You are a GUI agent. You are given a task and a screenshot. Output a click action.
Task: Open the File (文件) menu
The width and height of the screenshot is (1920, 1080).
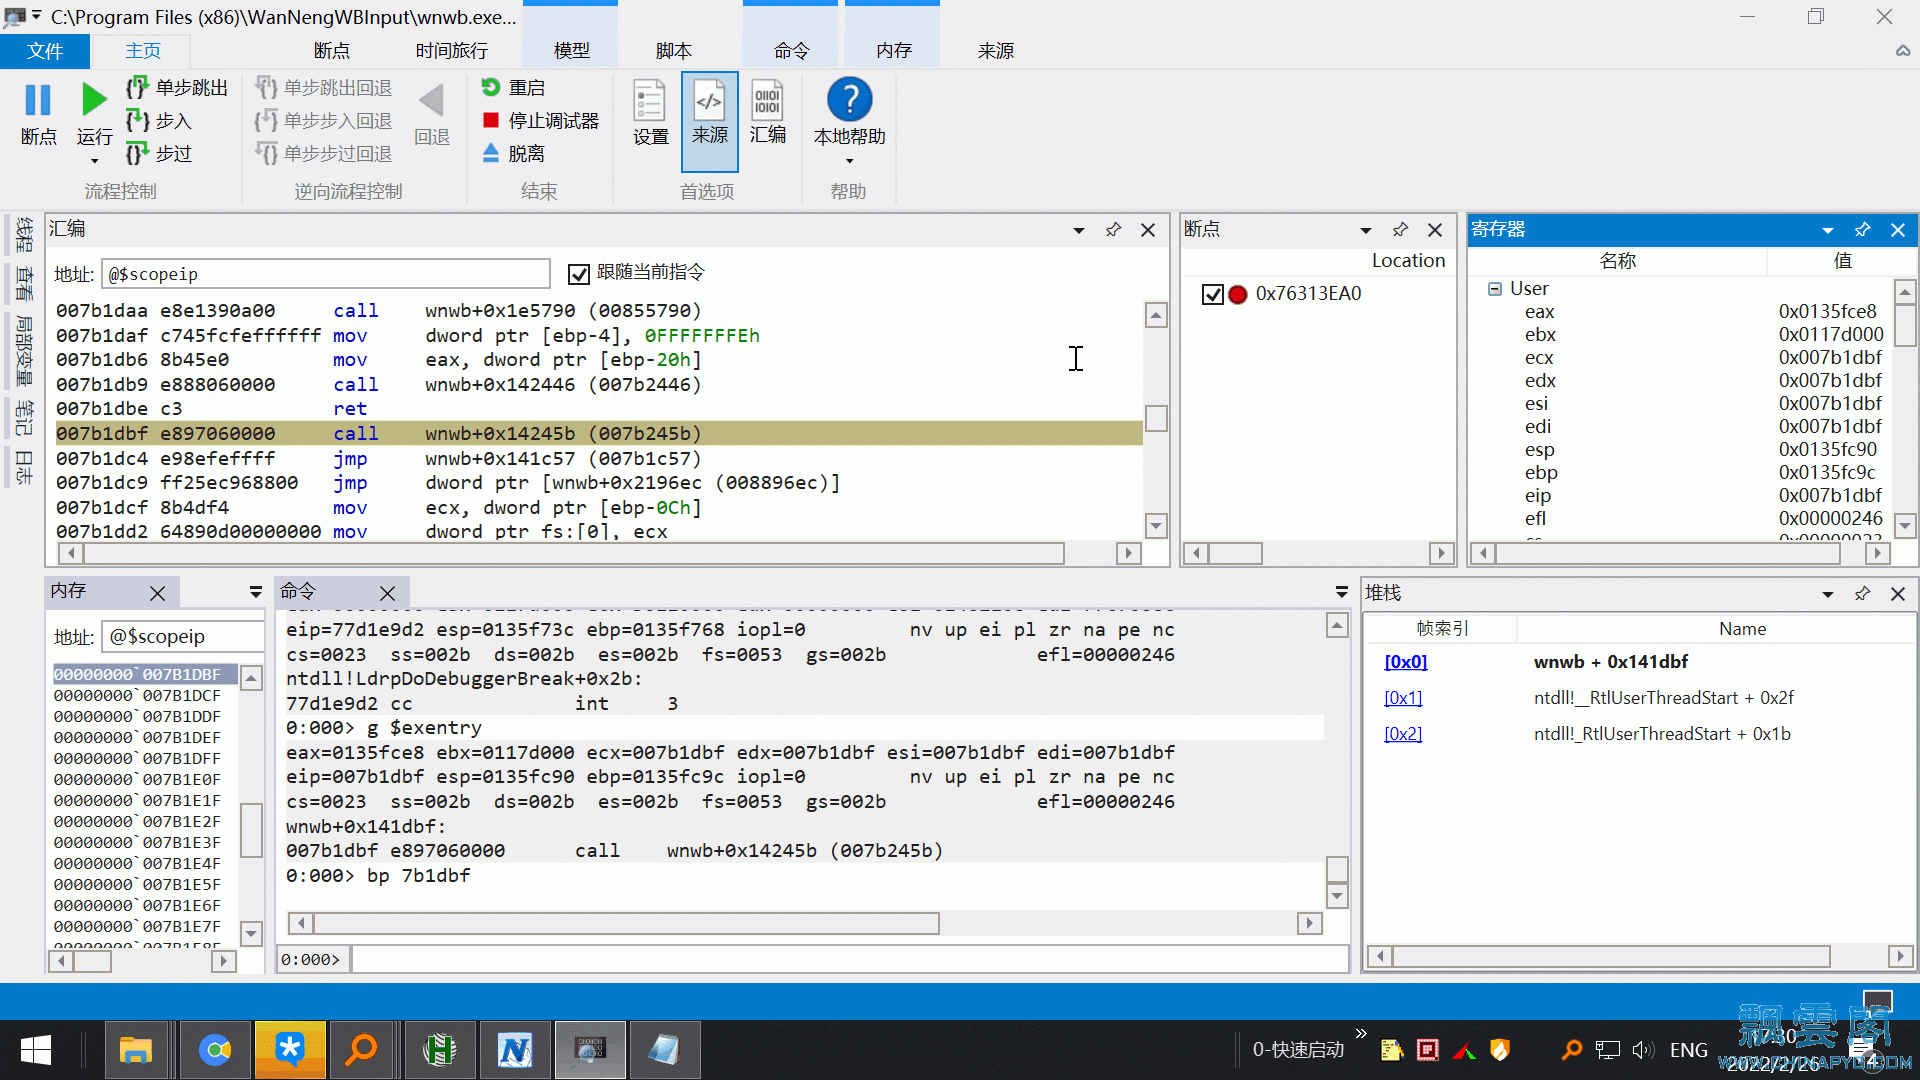[45, 51]
